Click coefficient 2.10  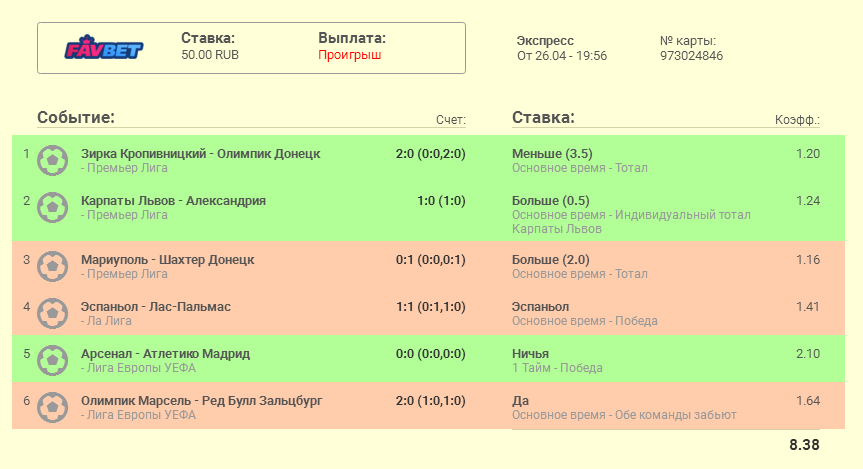click(808, 354)
